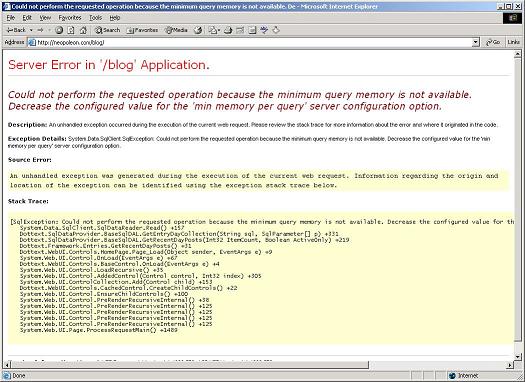Click the Forward arrow button

41,30
